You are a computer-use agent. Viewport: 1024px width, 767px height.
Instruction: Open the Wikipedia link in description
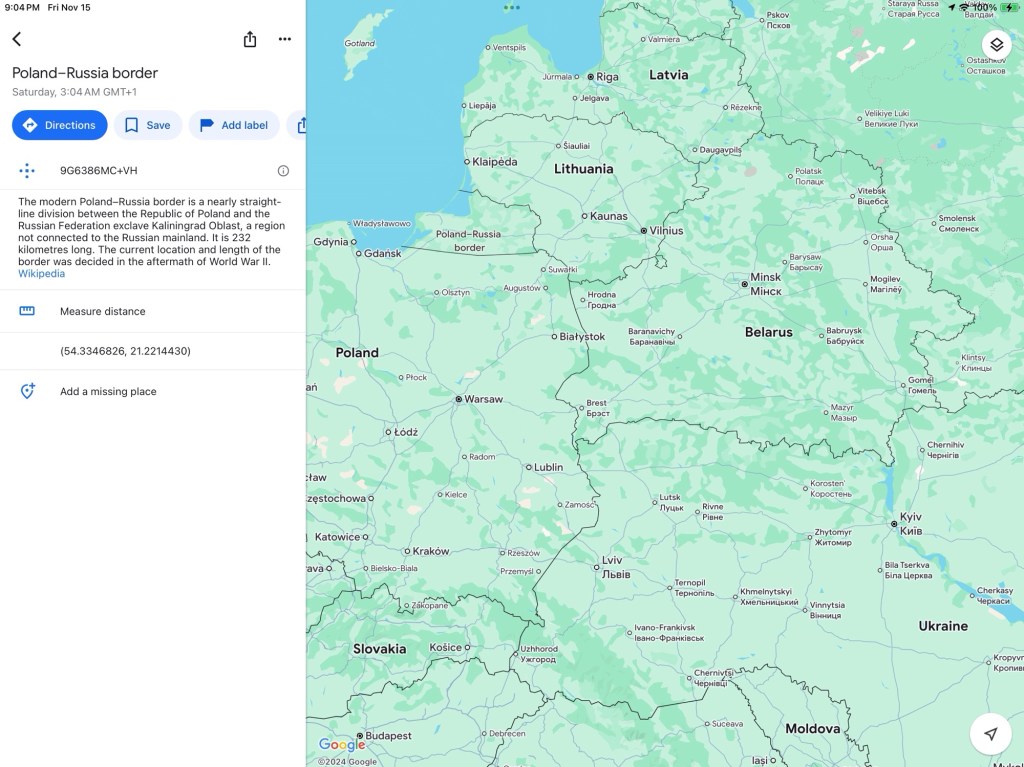click(x=41, y=274)
